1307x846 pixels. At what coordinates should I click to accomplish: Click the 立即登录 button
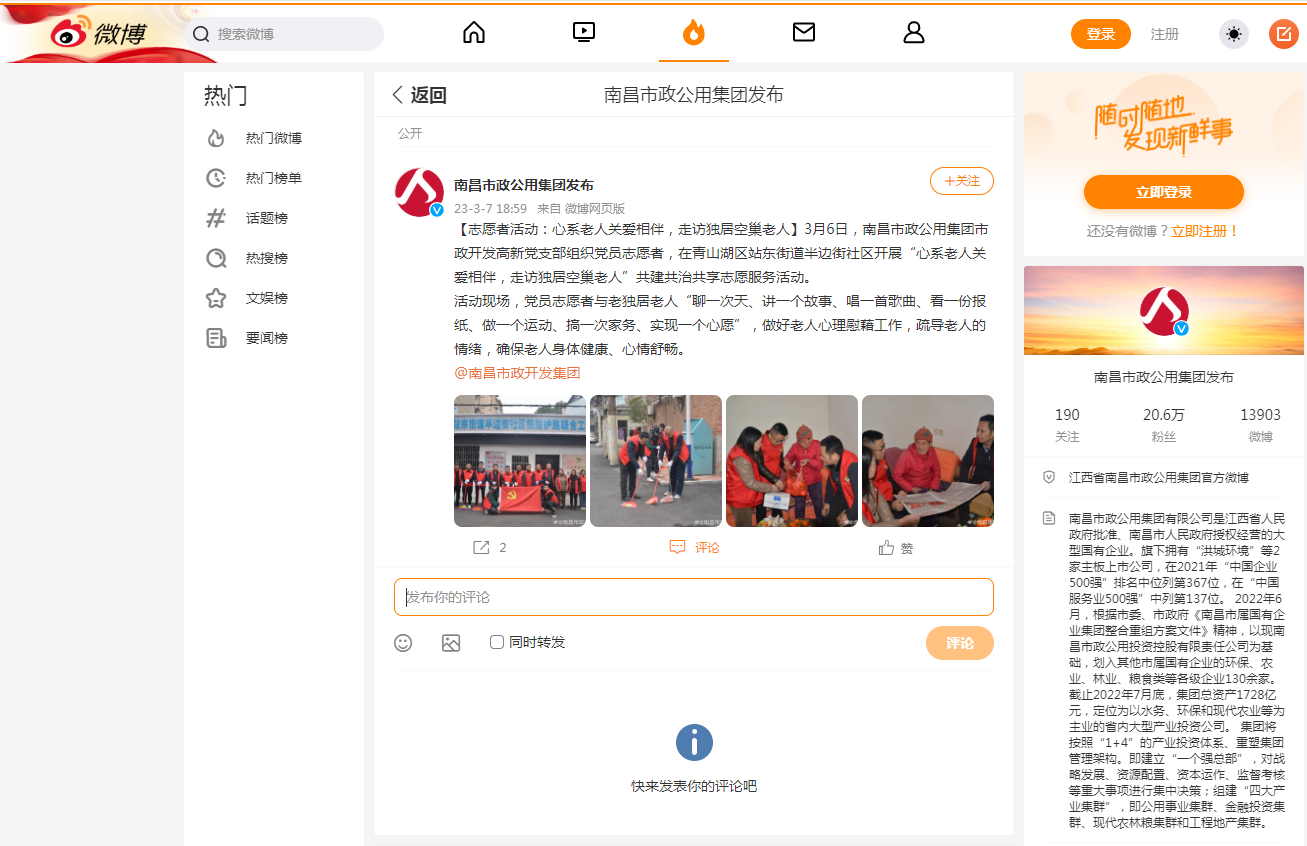[x=1164, y=192]
